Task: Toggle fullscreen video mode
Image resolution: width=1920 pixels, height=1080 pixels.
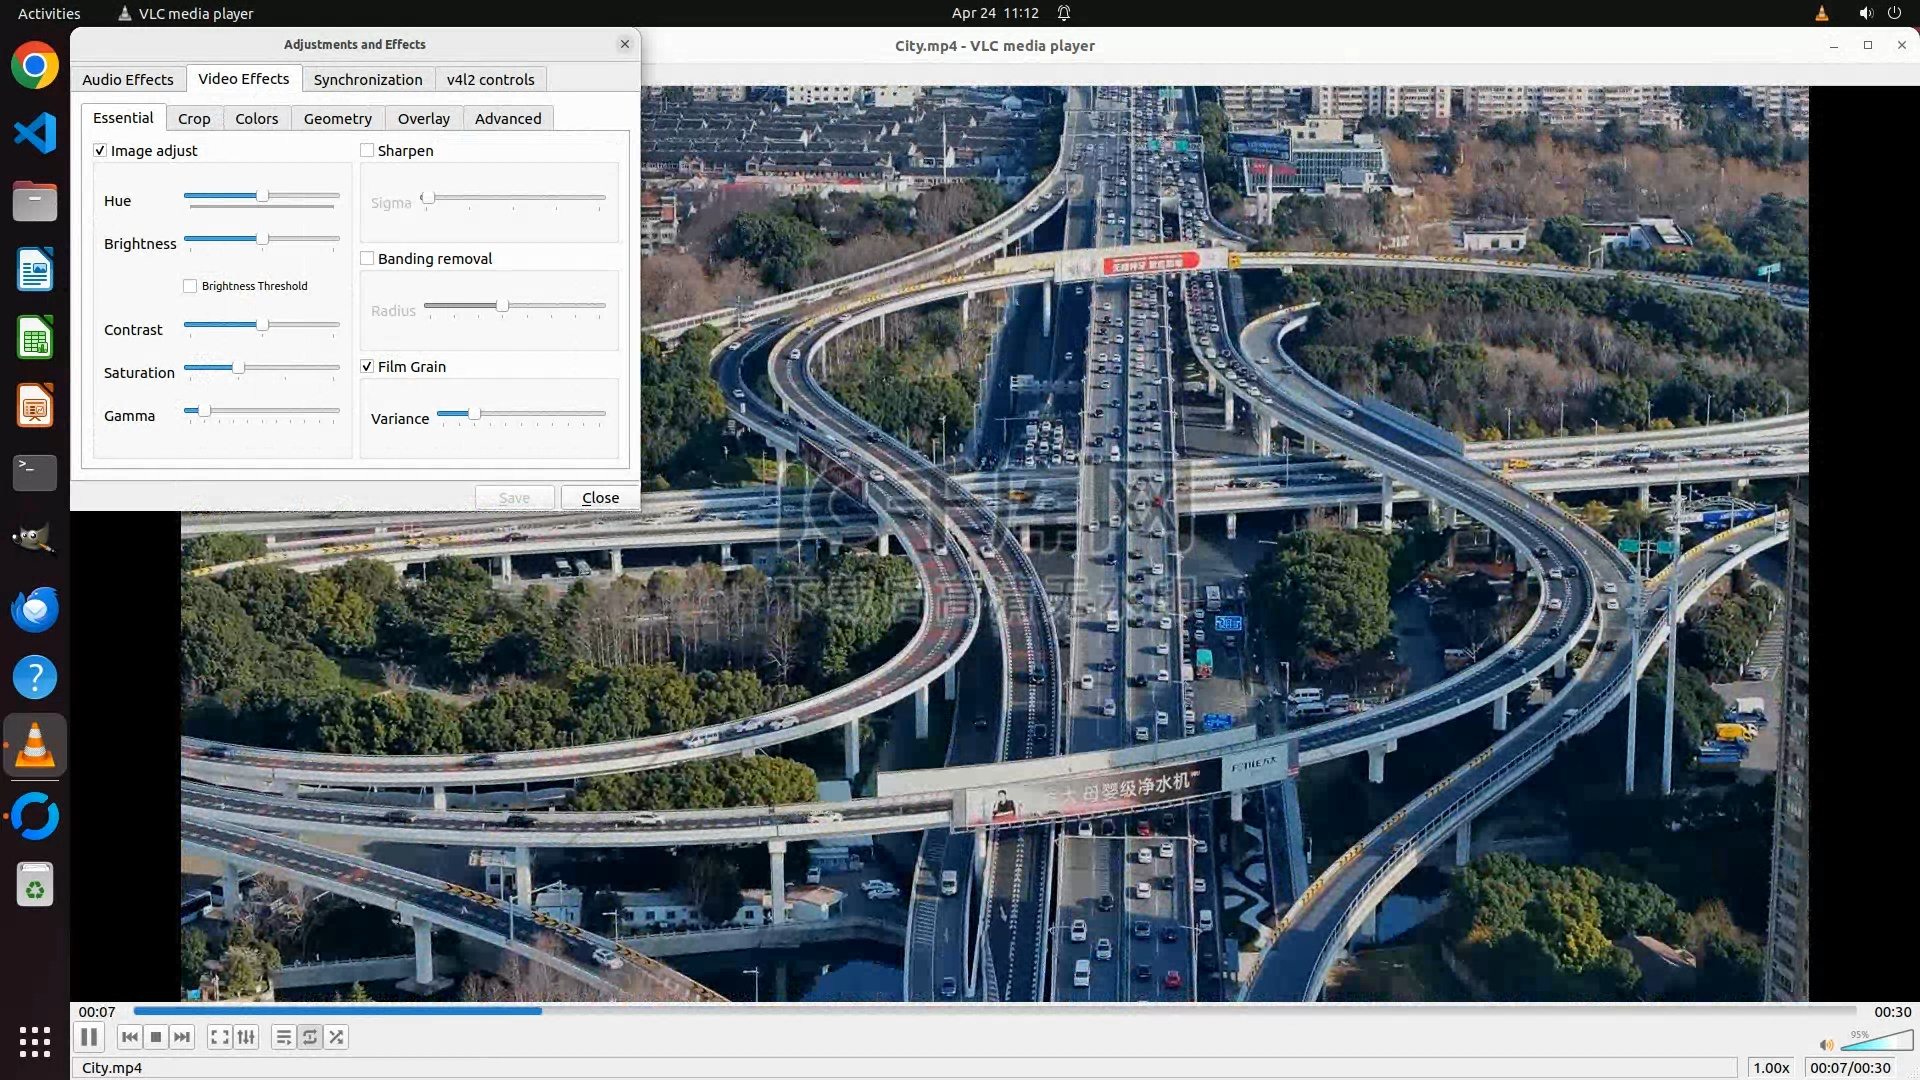Action: point(220,1037)
